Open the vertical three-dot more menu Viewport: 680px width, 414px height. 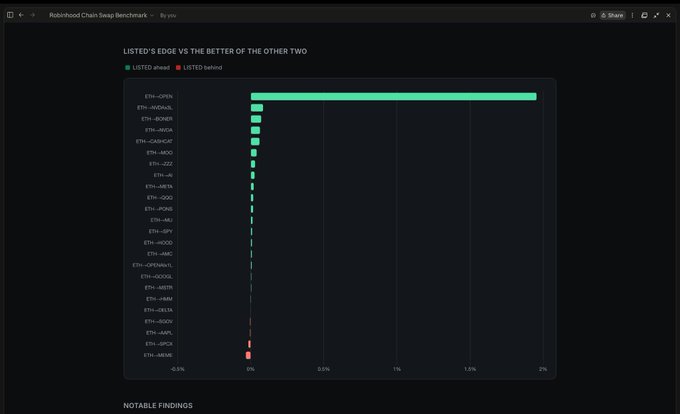632,15
